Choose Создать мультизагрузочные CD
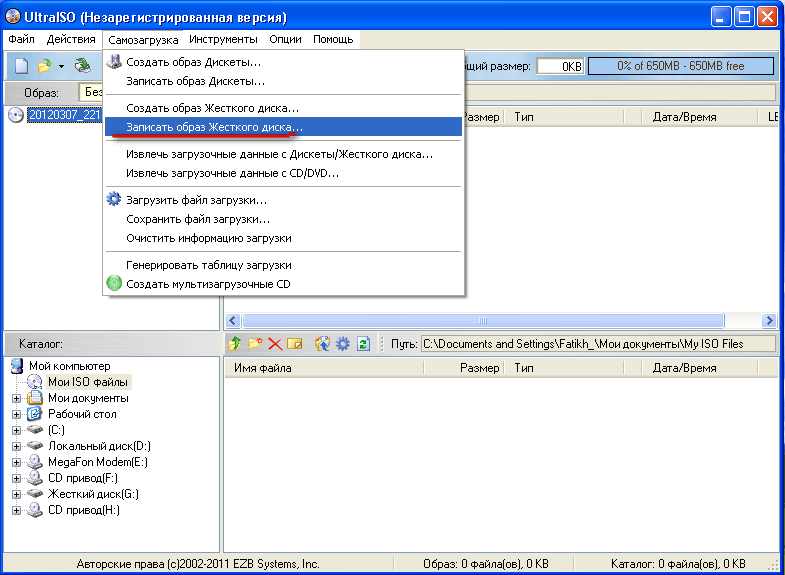Screen dimensions: 785x575 coord(283,284)
